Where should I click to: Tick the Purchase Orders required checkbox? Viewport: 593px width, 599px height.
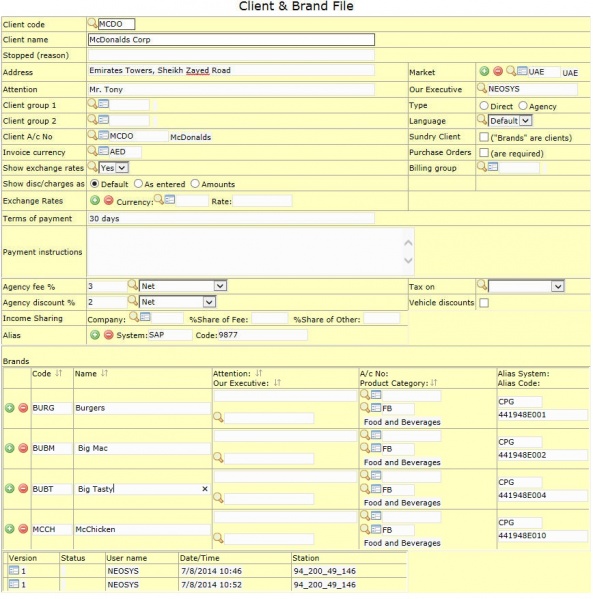(484, 152)
